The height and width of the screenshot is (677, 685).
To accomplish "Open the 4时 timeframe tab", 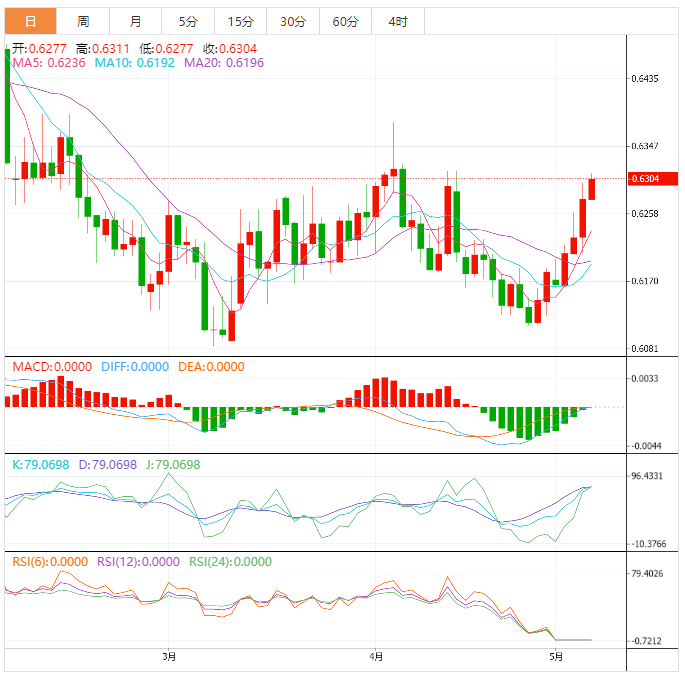I will point(397,21).
